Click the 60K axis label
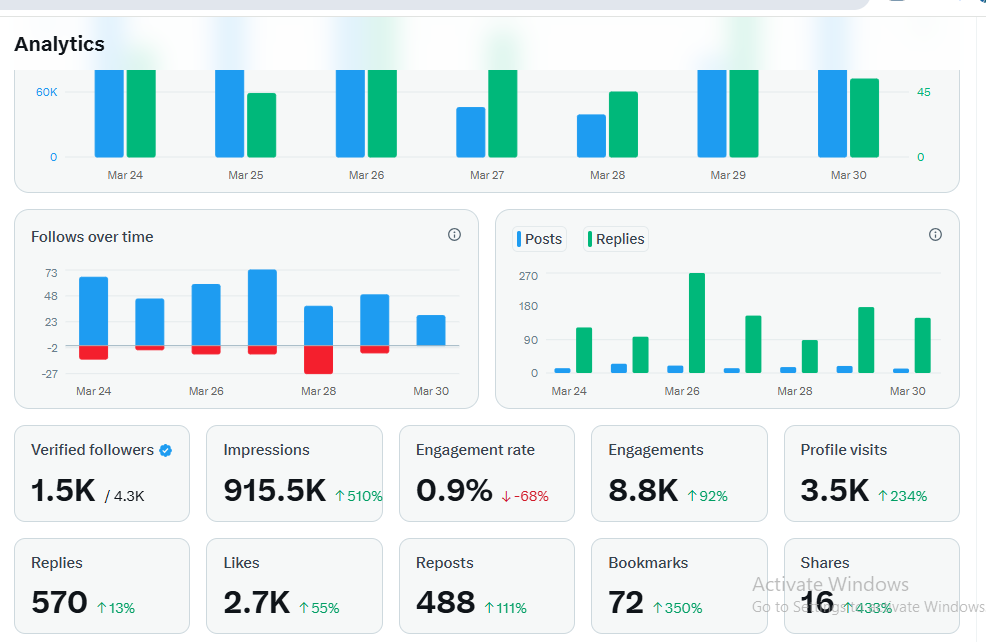986x642 pixels. pos(47,92)
